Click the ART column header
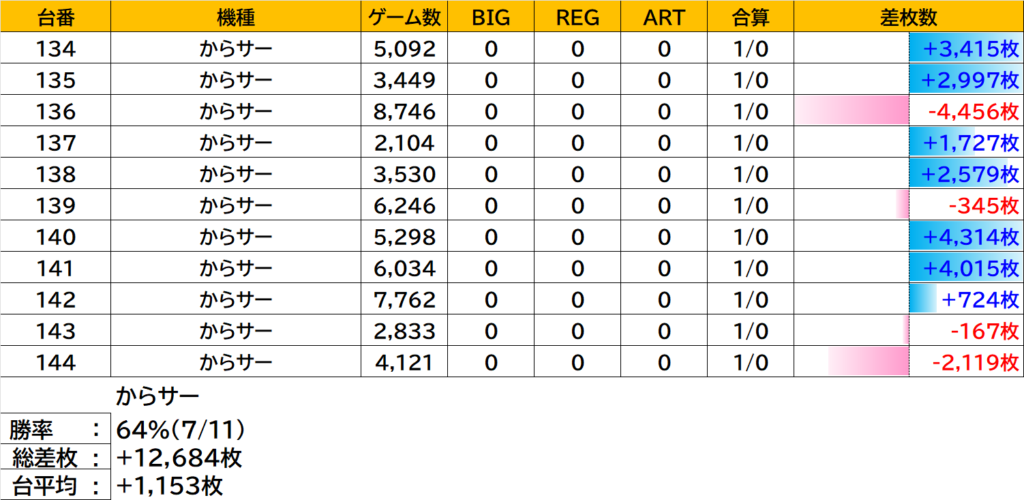This screenshot has width=1024, height=500. (x=664, y=17)
